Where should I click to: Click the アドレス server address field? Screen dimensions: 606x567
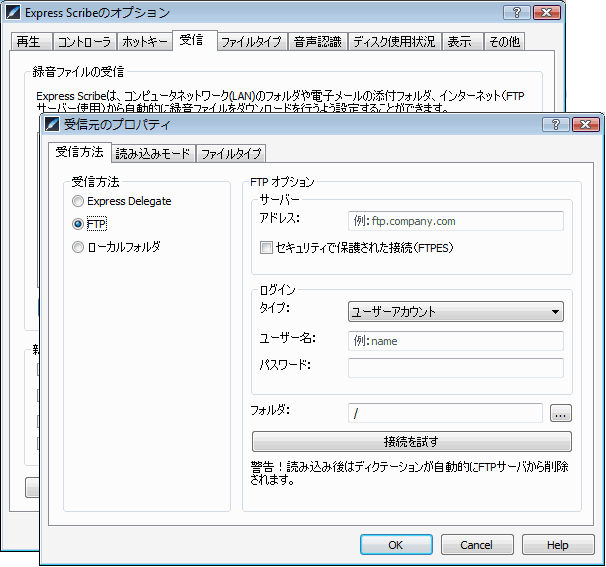coord(456,221)
